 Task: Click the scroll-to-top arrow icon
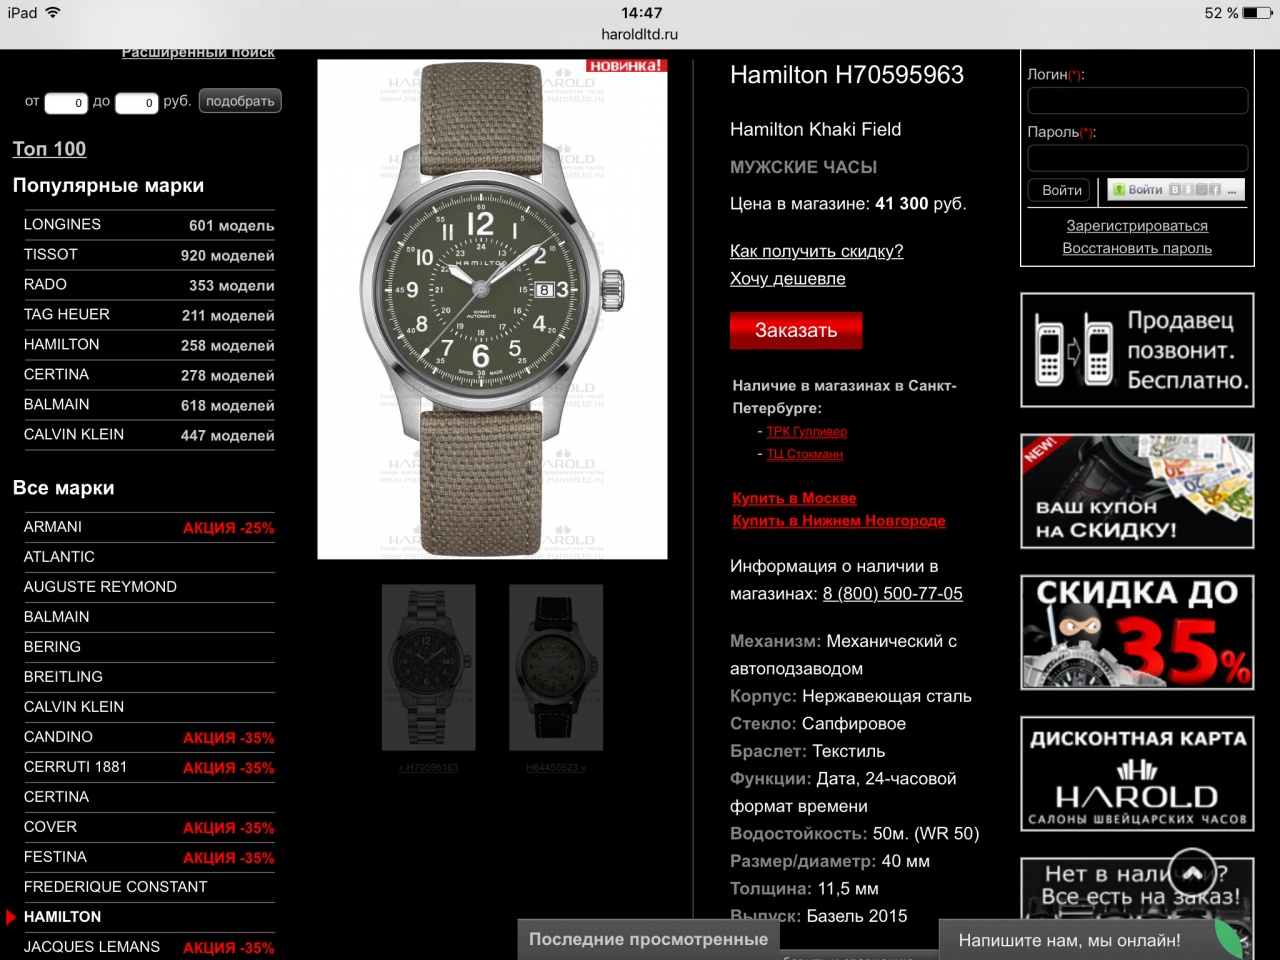pyautogui.click(x=1192, y=873)
